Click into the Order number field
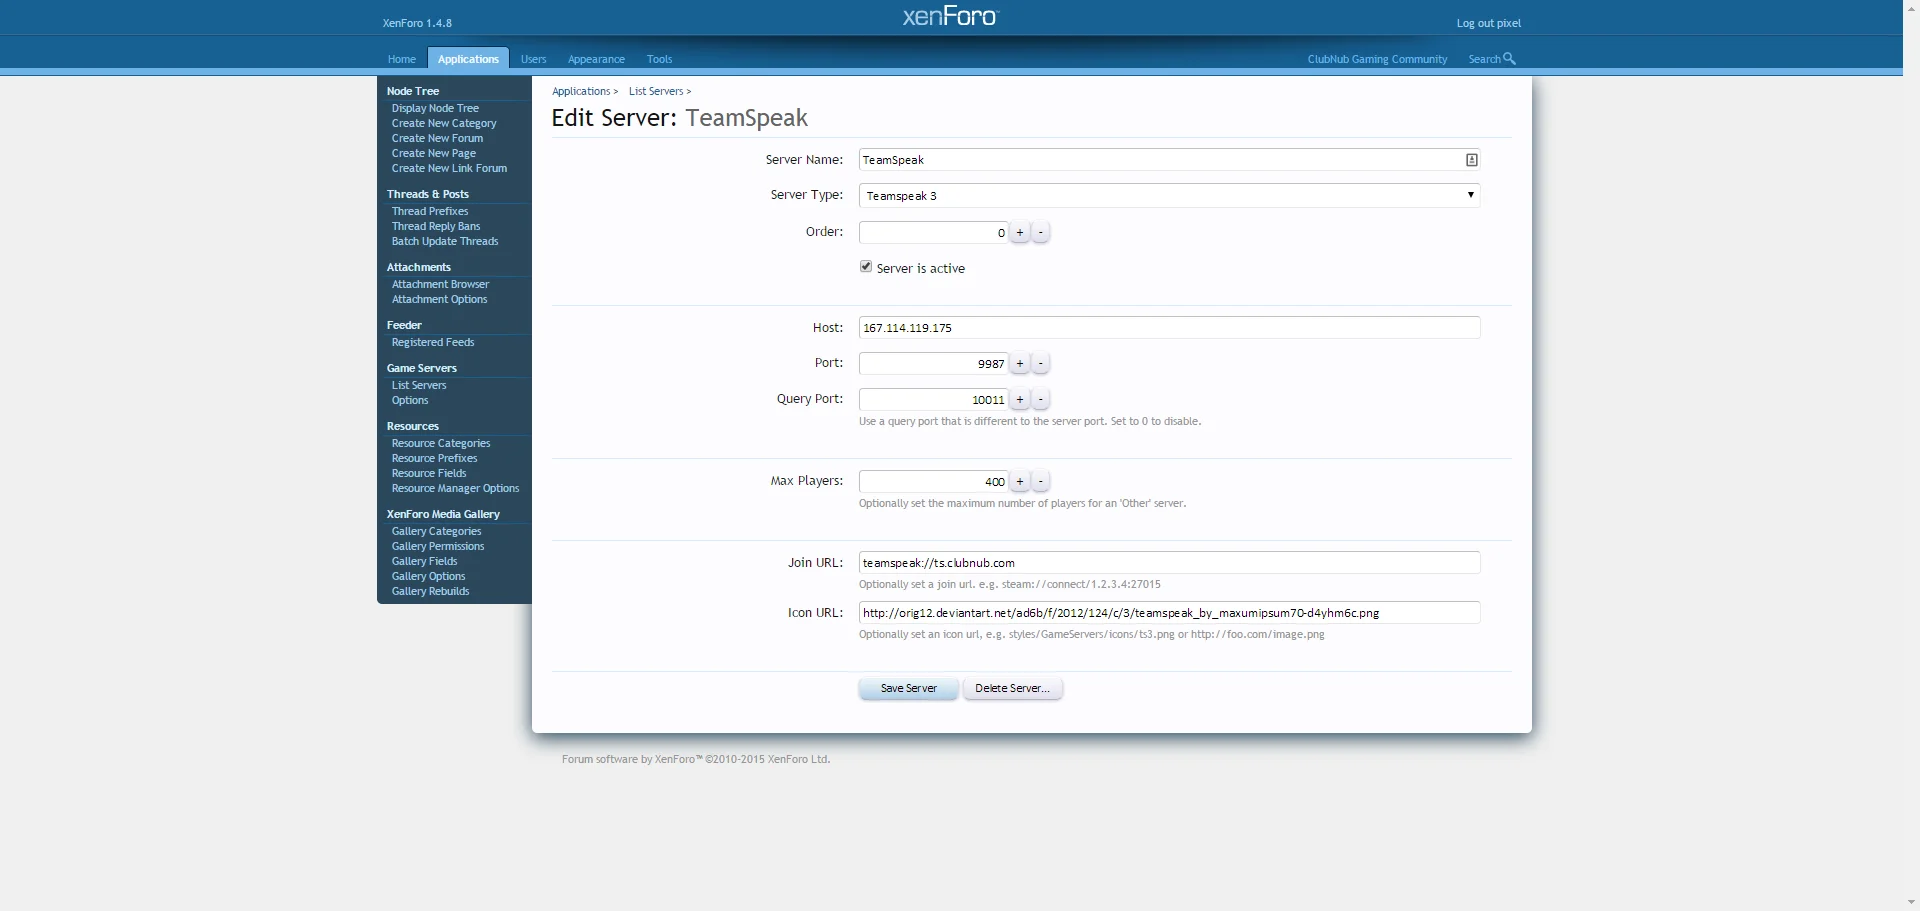 [x=934, y=233]
